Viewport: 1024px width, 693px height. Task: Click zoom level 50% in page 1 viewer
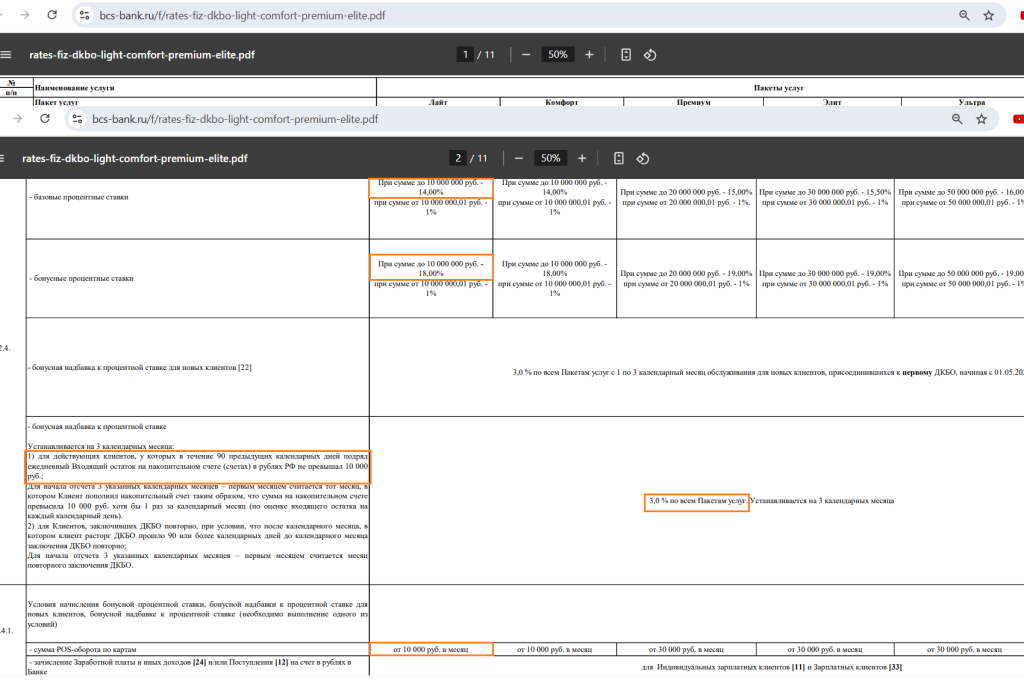[x=558, y=55]
